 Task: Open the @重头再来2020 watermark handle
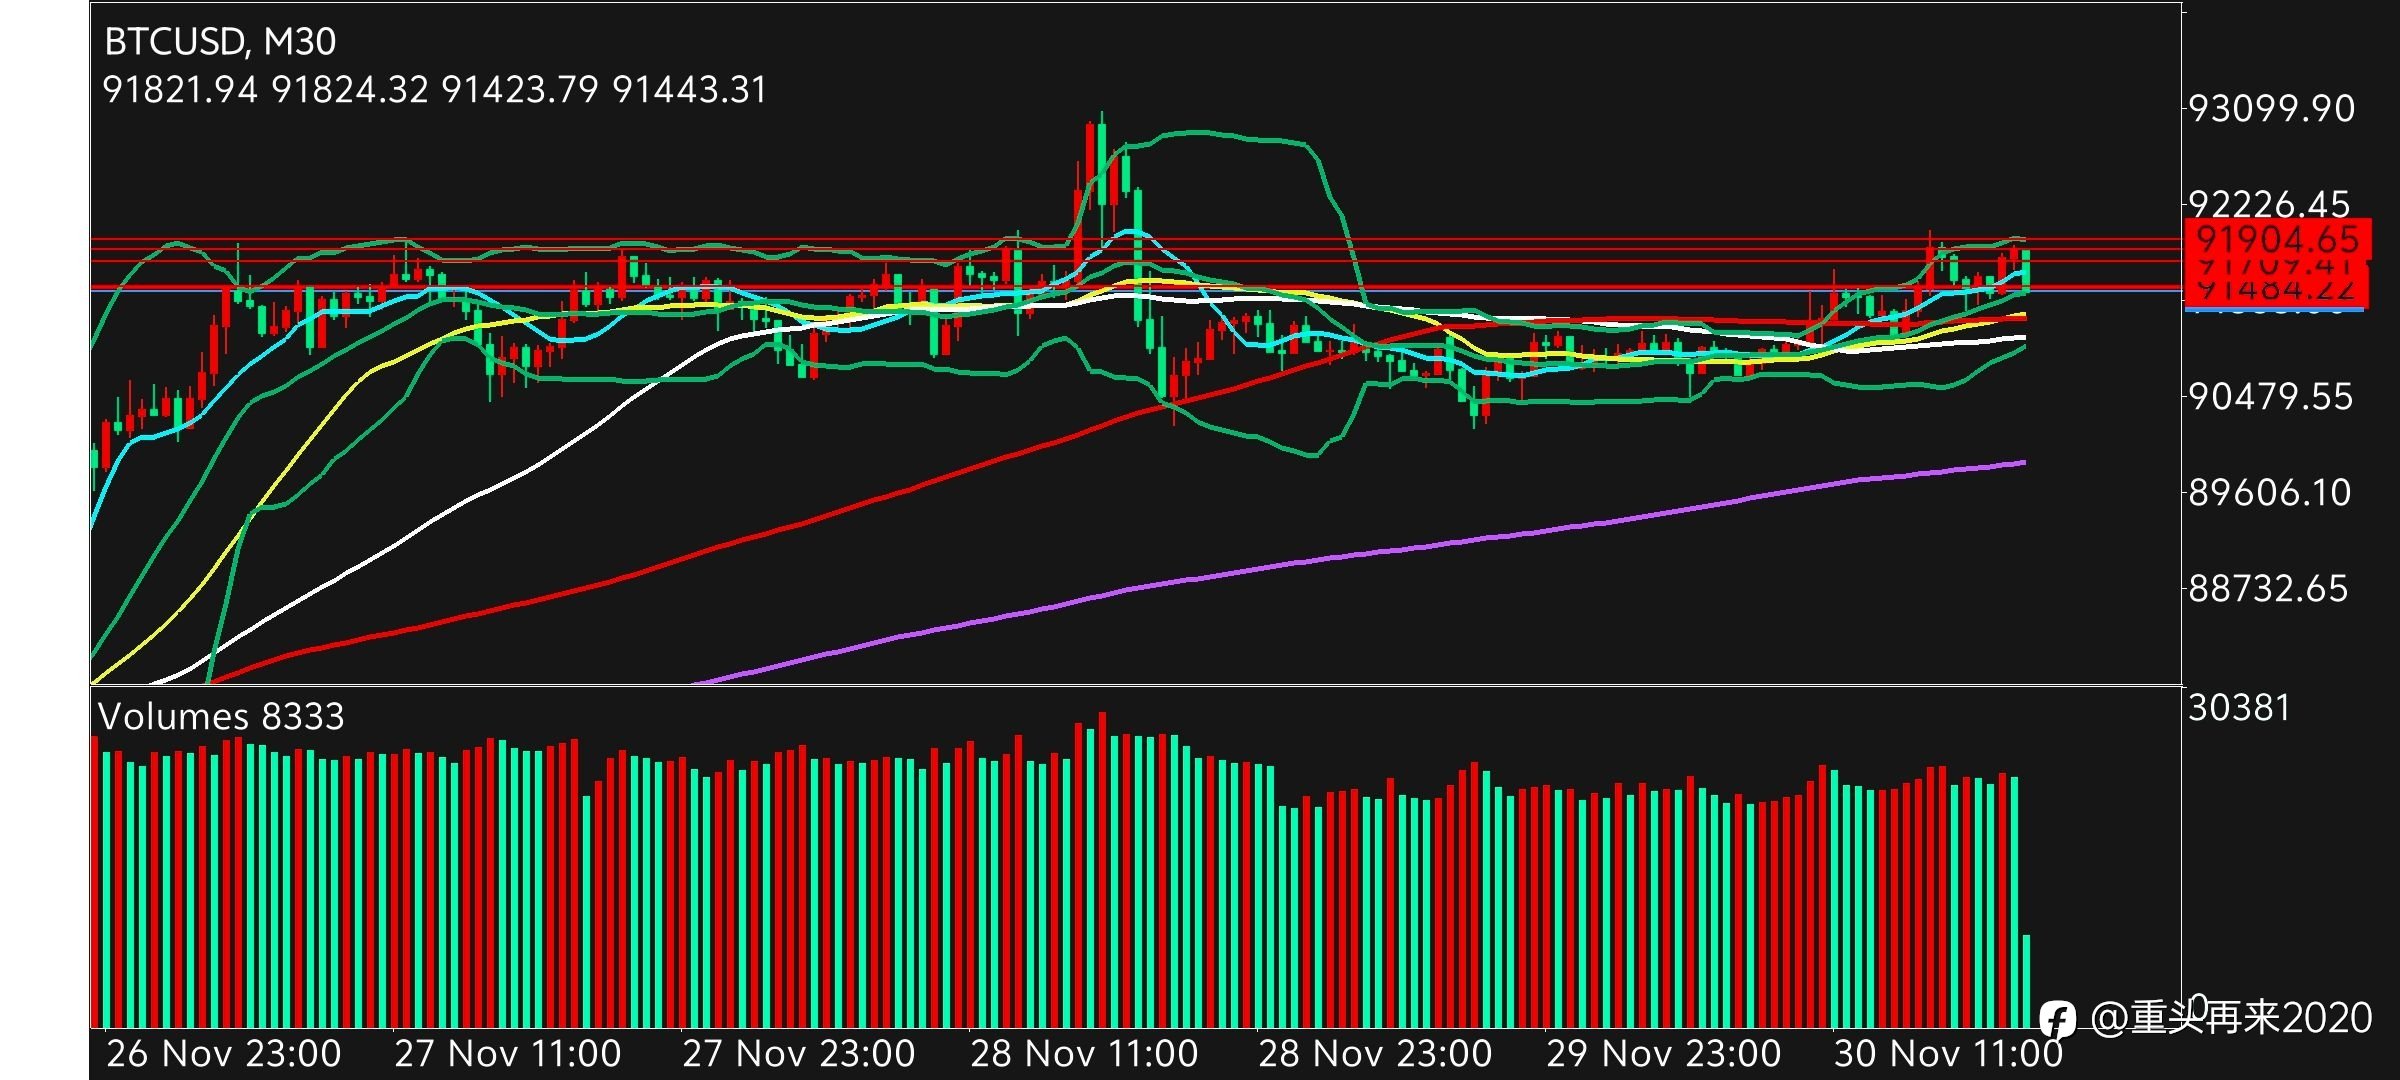2231,1018
